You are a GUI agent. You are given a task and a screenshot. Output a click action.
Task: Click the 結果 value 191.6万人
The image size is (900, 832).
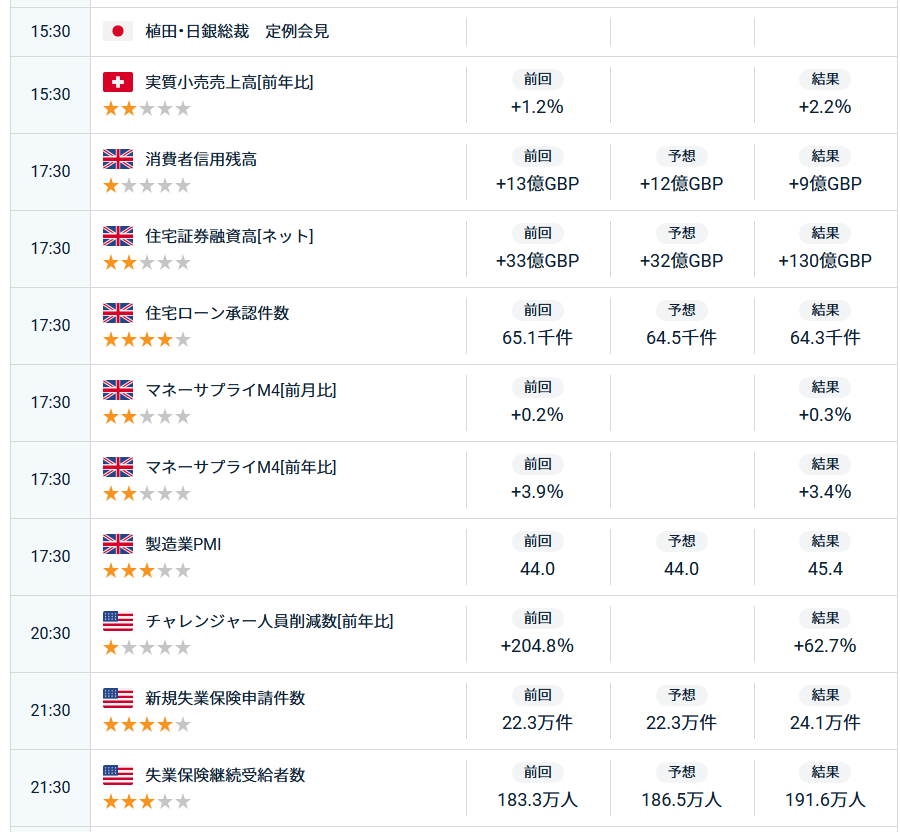point(825,800)
